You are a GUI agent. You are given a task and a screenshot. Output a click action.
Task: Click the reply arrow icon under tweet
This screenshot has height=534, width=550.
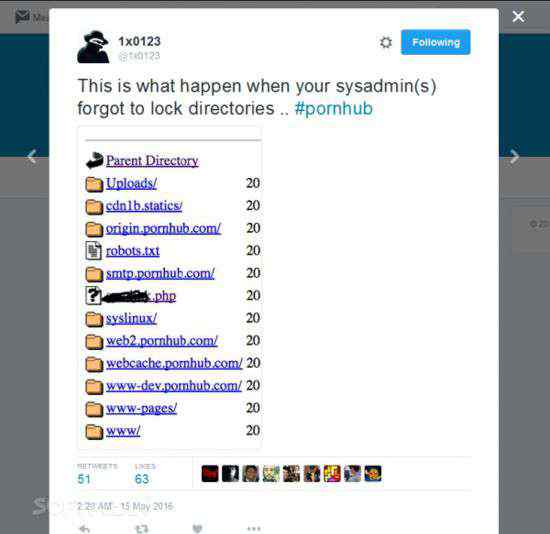[85, 528]
